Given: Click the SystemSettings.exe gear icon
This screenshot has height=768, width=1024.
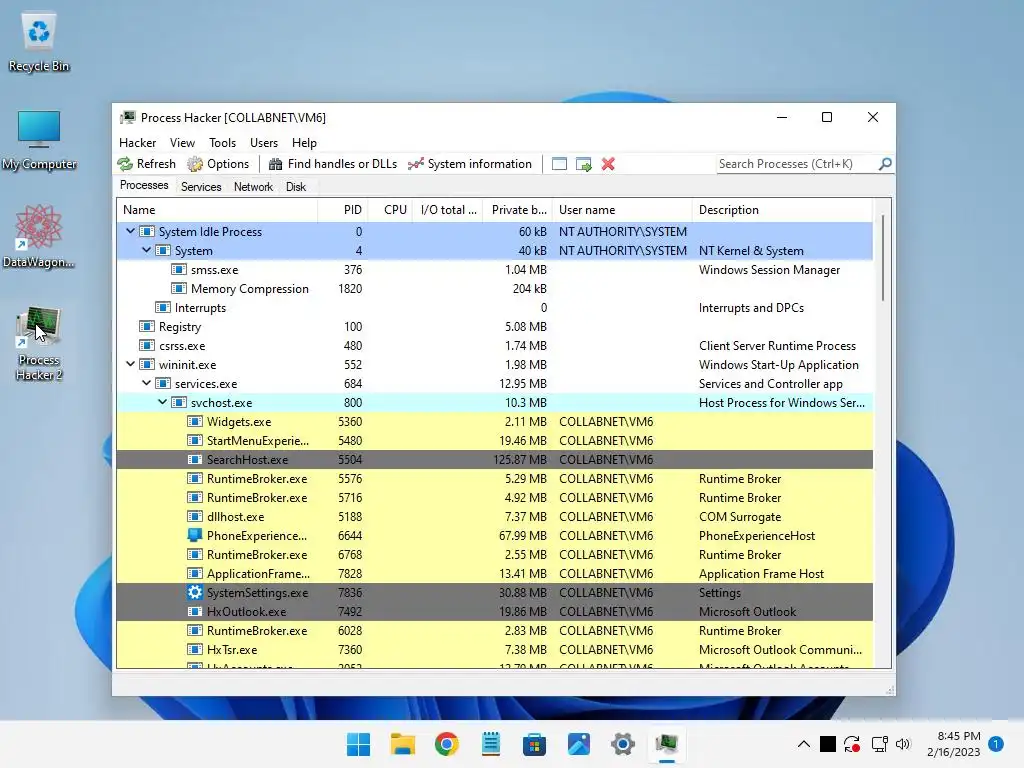Looking at the screenshot, I should (x=195, y=592).
